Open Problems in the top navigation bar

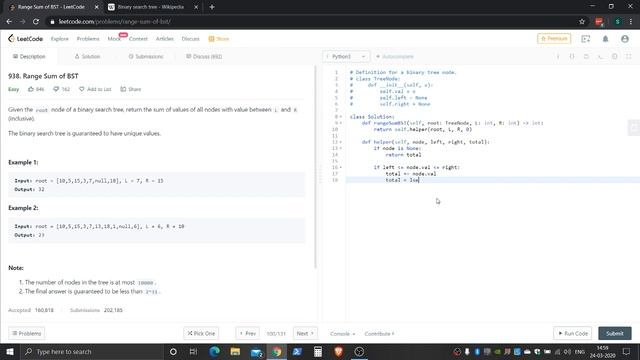tap(88, 39)
